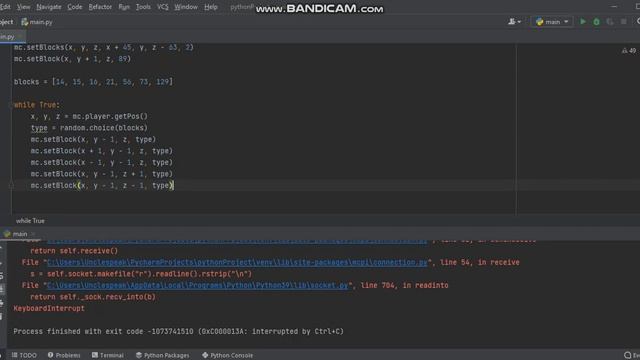
Task: Click the line 'type = random.choice(blocks)'
Action: pyautogui.click(x=89, y=128)
